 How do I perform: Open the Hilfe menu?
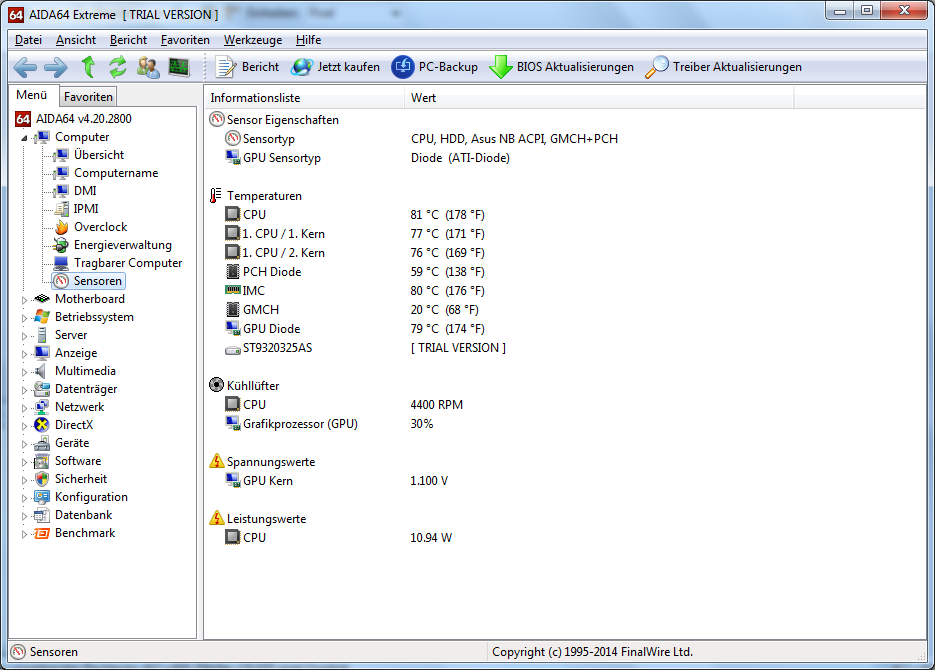308,40
